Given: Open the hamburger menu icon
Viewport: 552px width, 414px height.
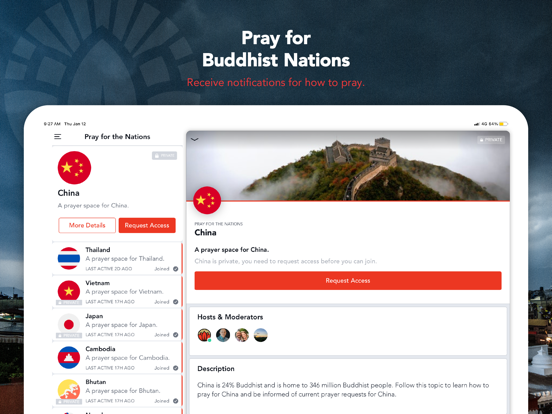Looking at the screenshot, I should click(x=58, y=137).
